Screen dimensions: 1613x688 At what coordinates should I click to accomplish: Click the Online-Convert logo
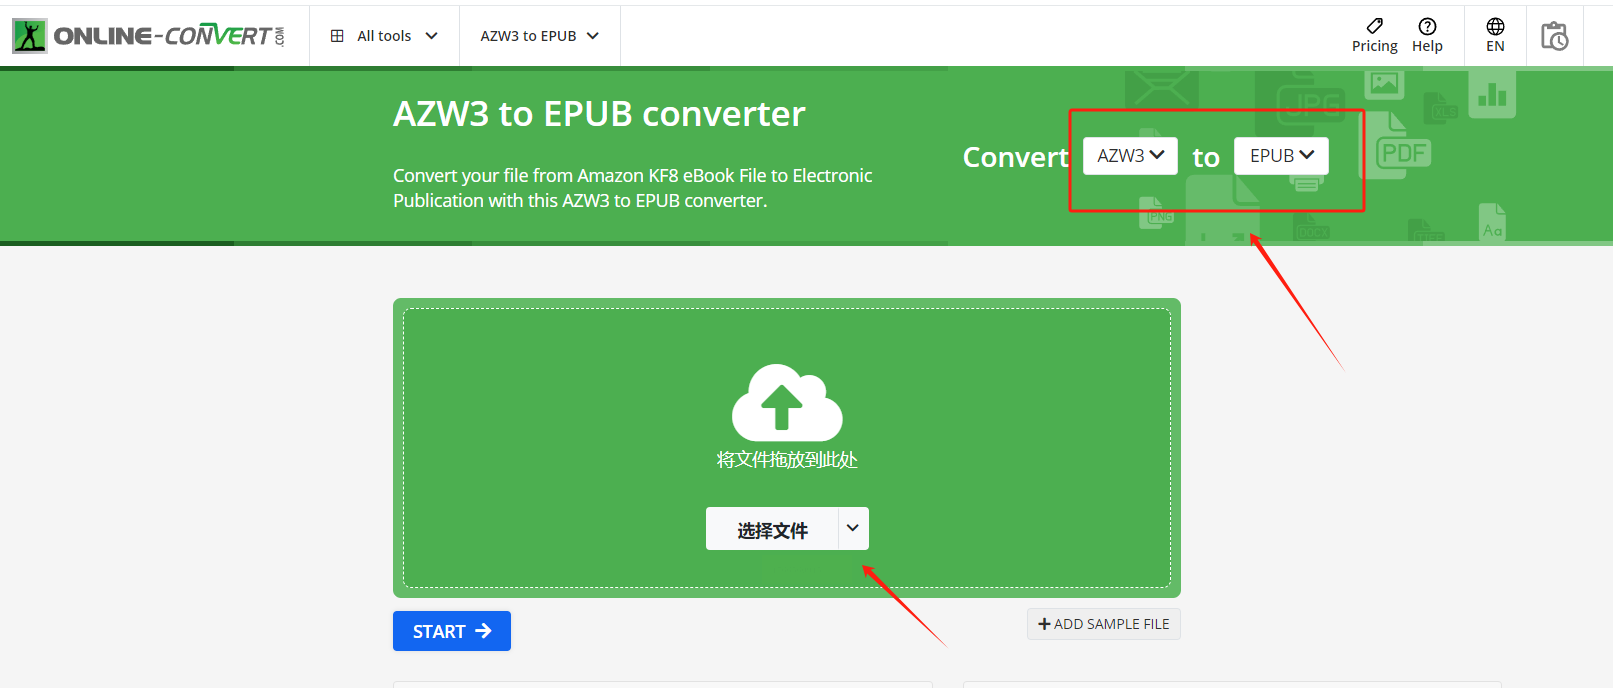pyautogui.click(x=149, y=36)
